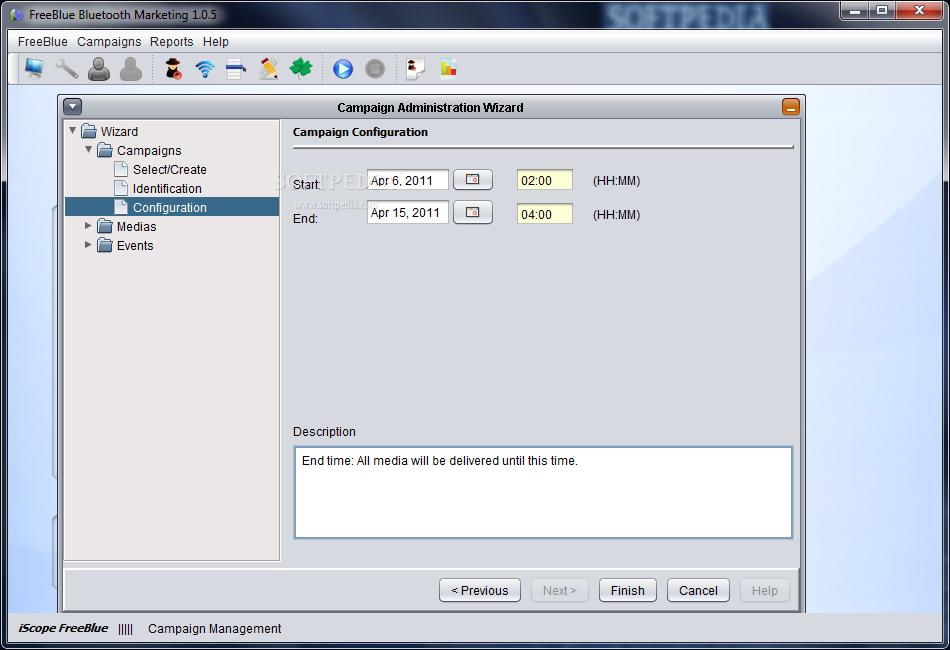This screenshot has width=950, height=650.
Task: Click the dark user silhouette icon
Action: click(99, 68)
